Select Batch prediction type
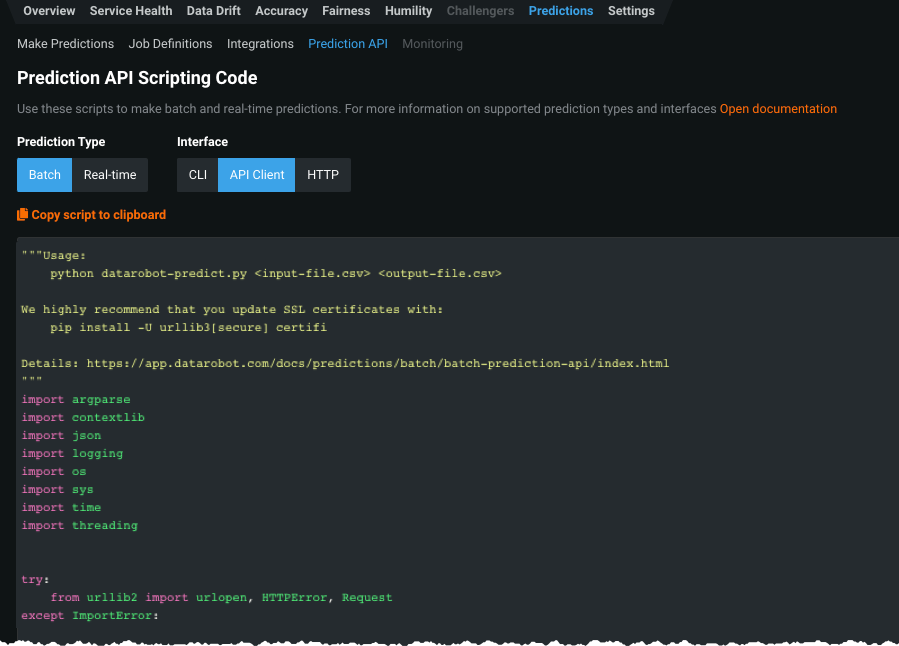This screenshot has height=646, width=899. tap(45, 175)
